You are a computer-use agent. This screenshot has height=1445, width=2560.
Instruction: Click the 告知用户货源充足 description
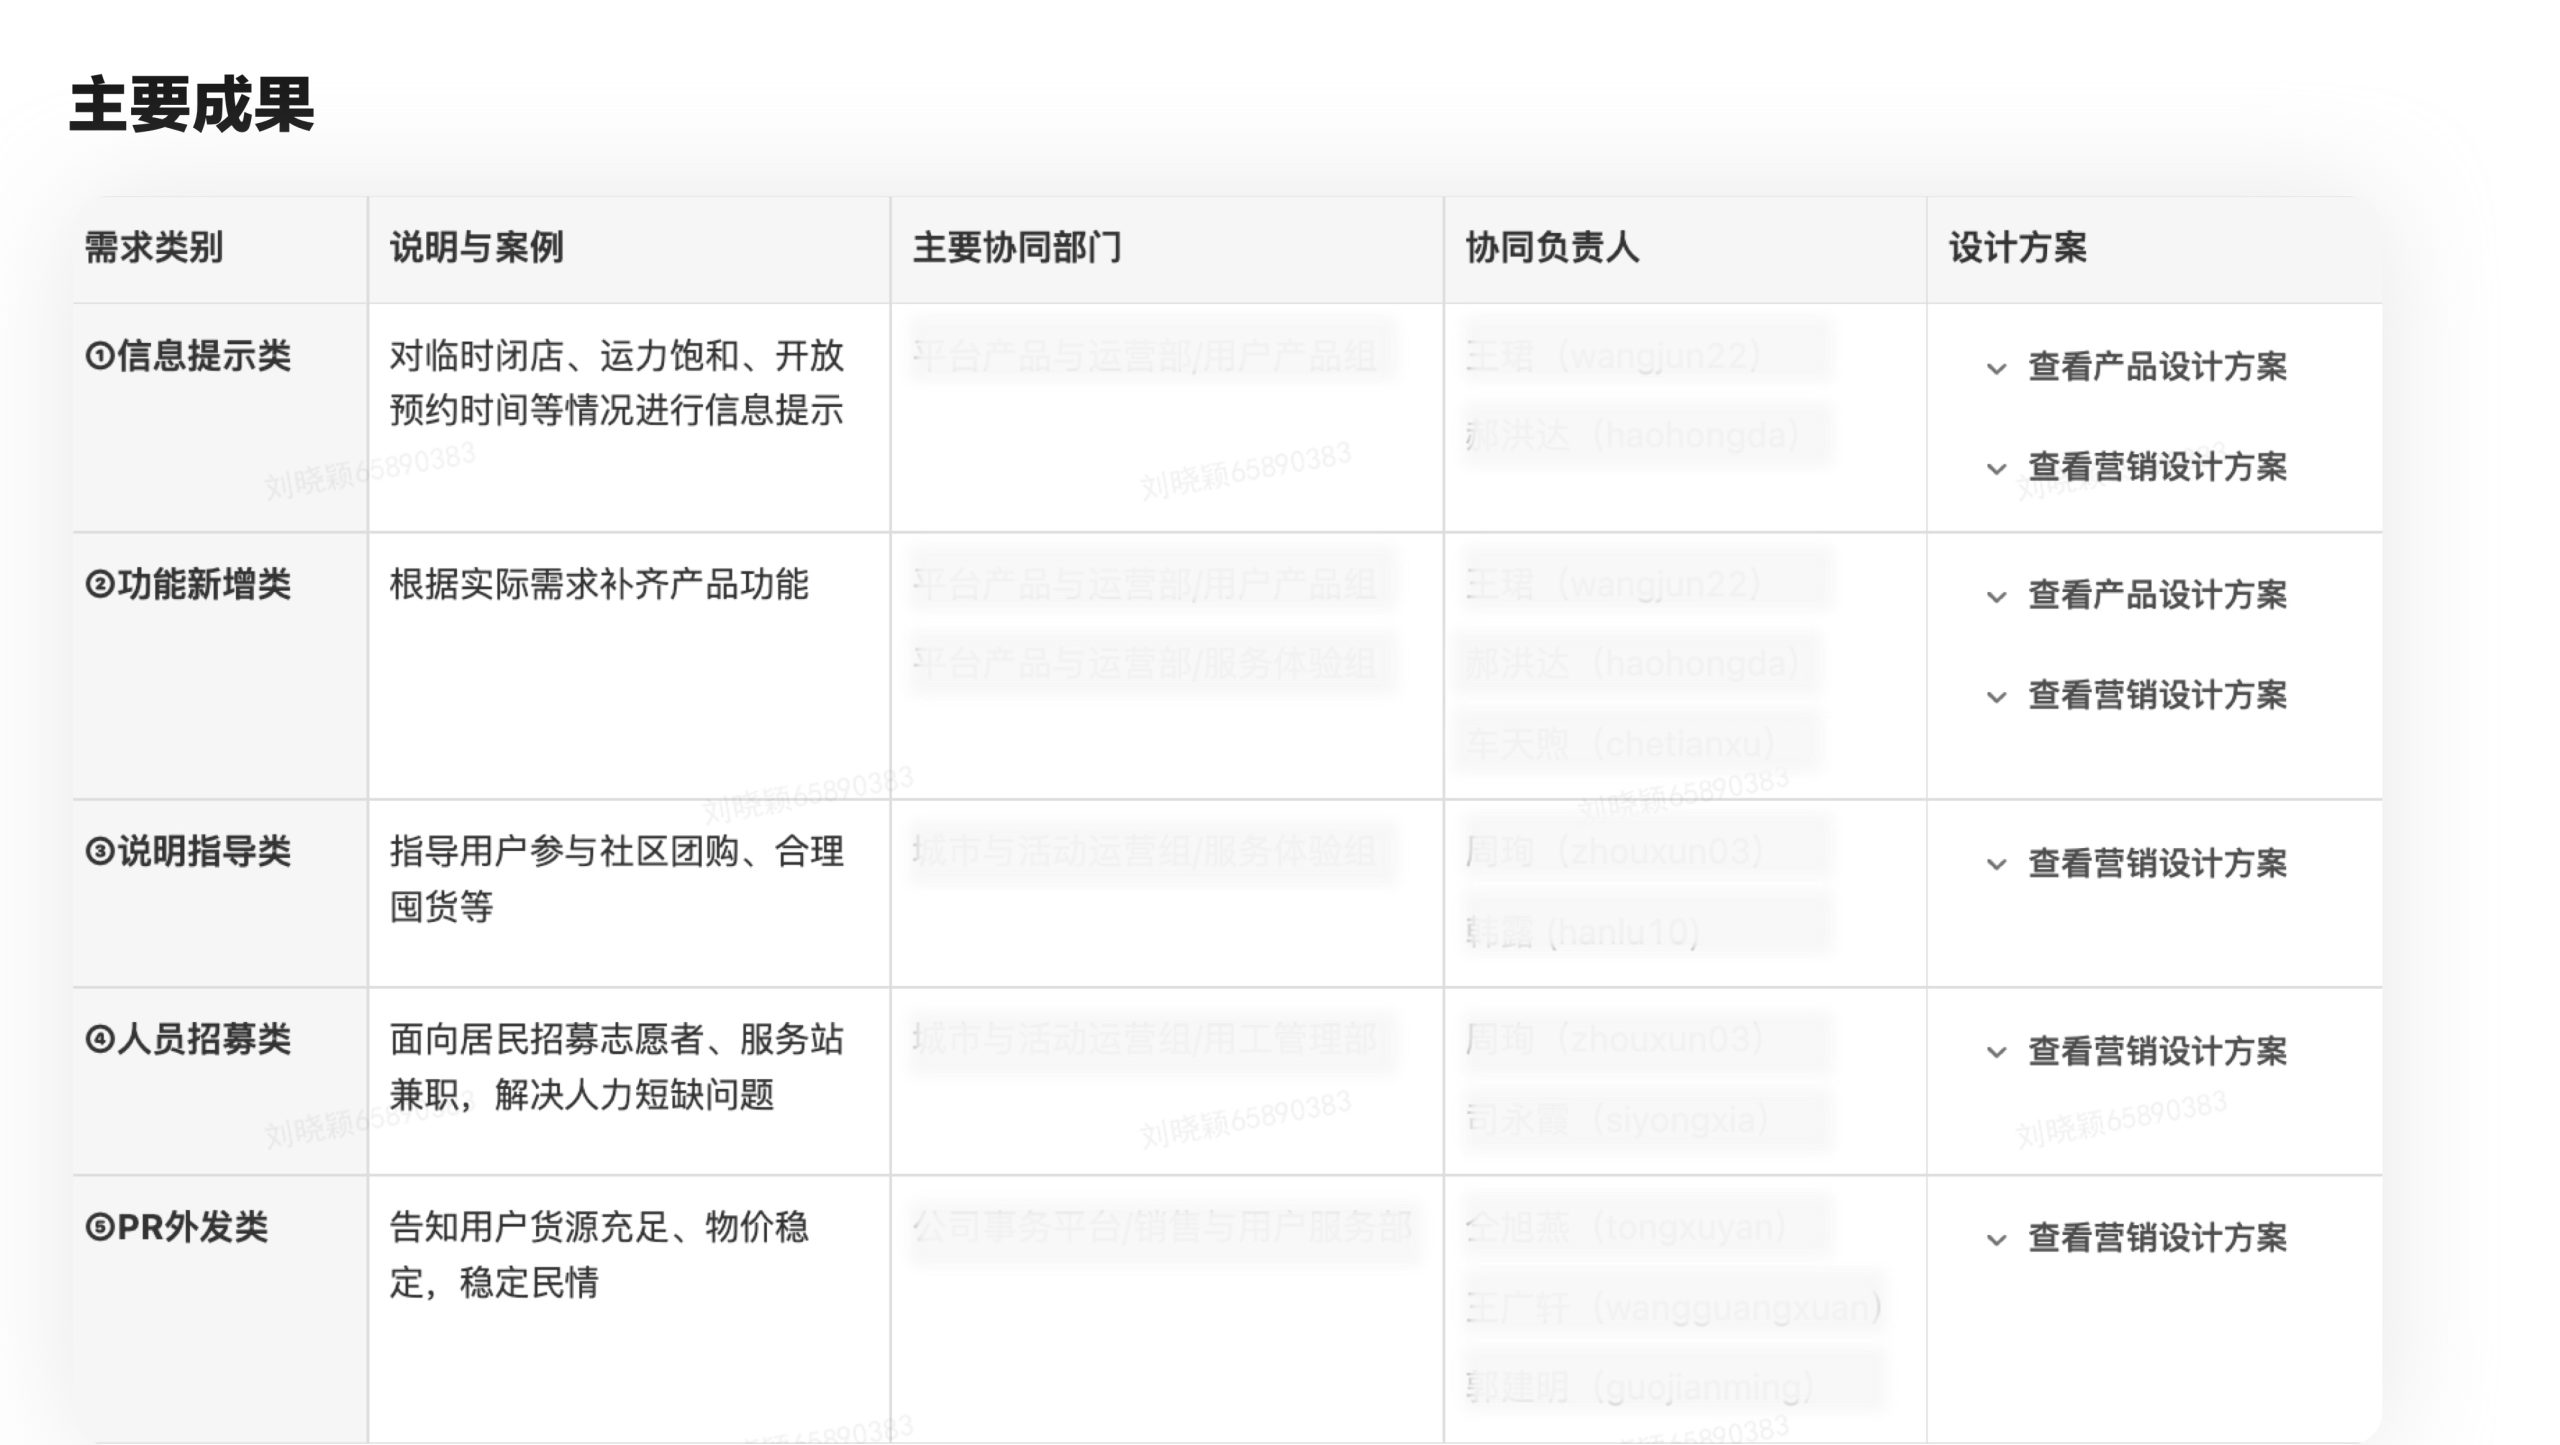coord(599,1254)
